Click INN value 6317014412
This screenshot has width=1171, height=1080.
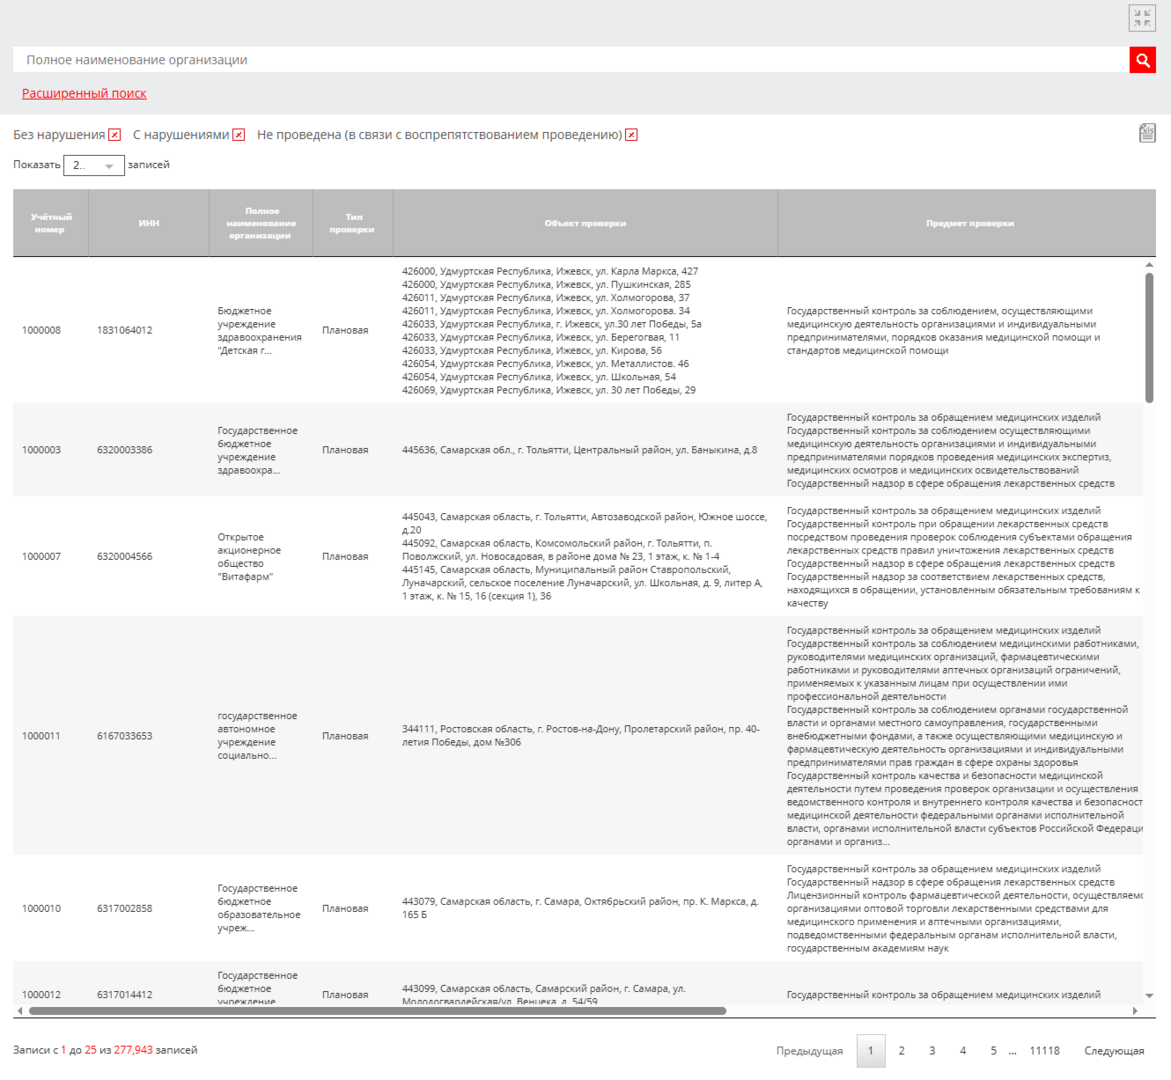125,995
